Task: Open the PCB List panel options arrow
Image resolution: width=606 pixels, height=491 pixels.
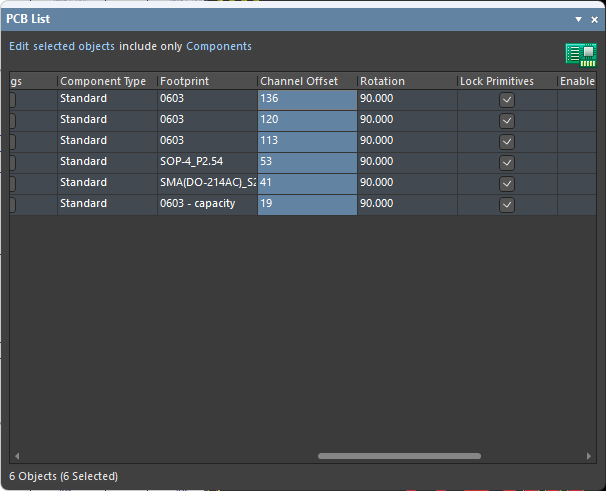Action: tap(578, 19)
